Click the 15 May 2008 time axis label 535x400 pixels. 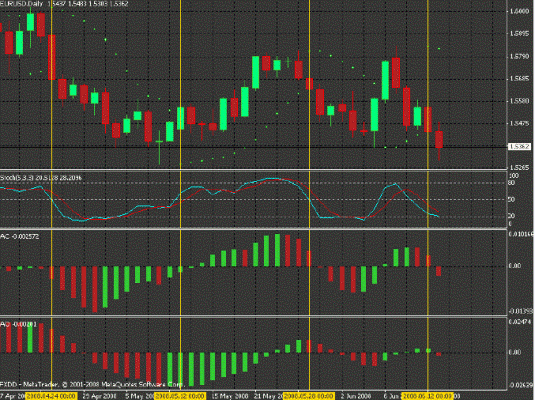point(230,396)
